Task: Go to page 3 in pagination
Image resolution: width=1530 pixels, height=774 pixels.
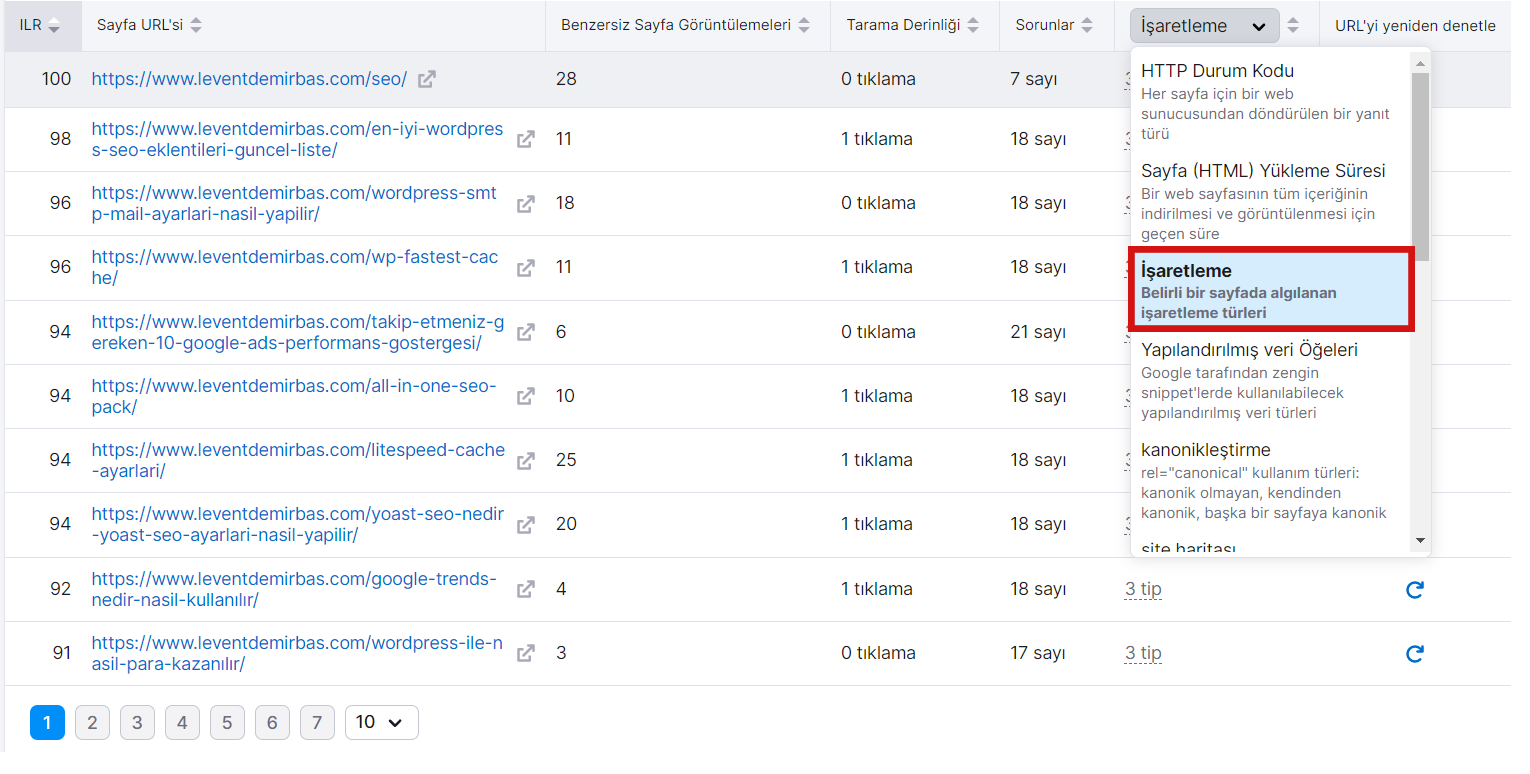Action: point(137,722)
